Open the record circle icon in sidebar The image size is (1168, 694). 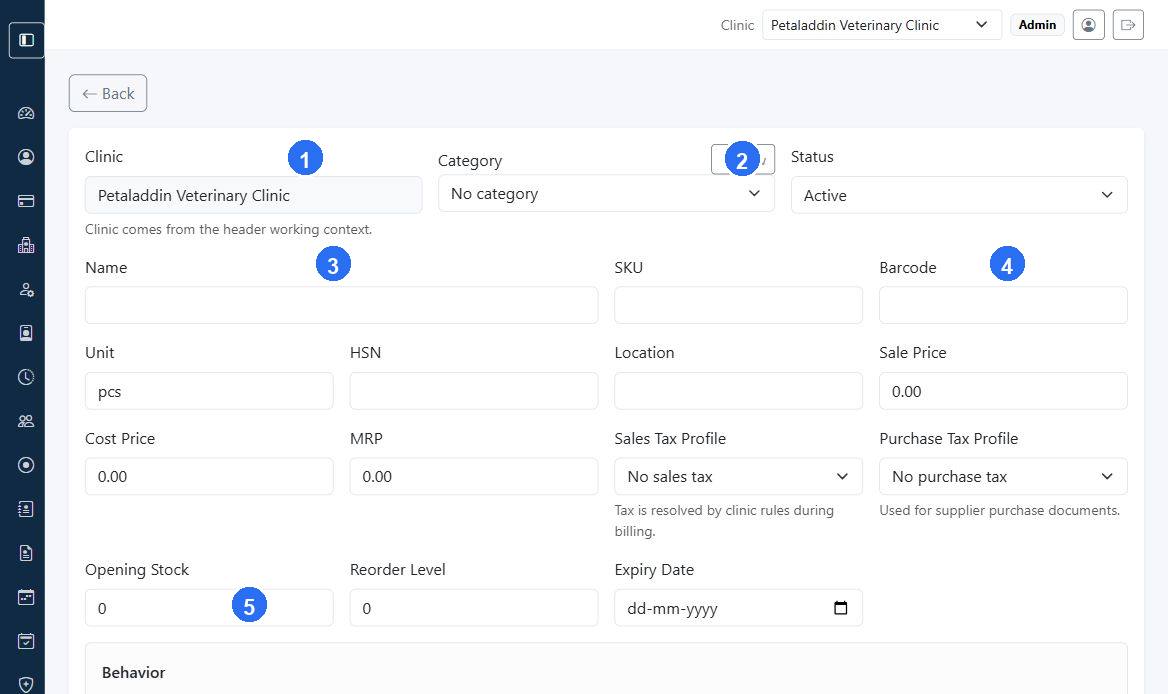click(x=26, y=465)
